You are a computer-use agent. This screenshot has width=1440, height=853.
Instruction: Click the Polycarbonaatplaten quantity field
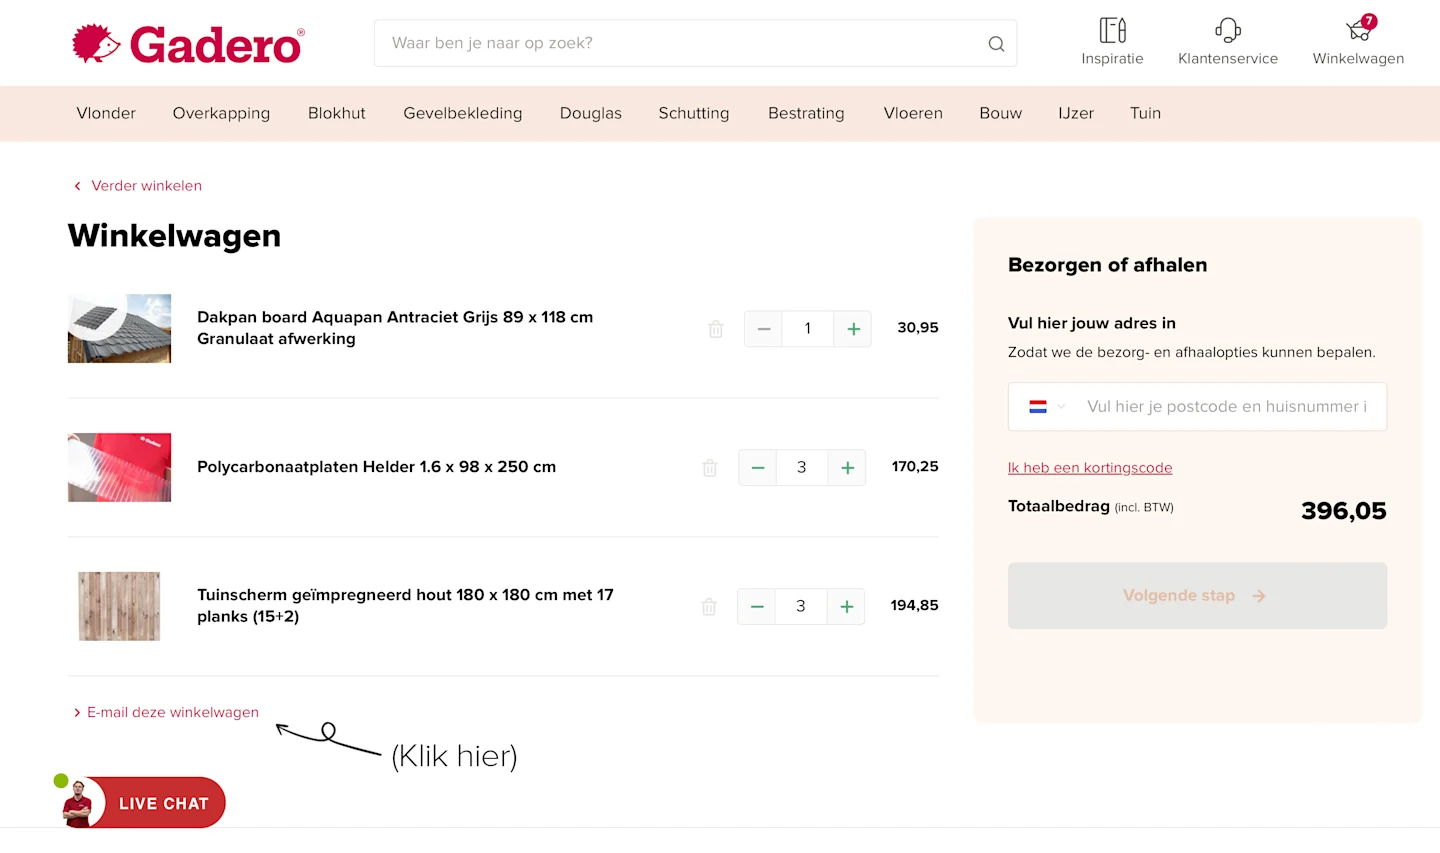[x=802, y=468]
